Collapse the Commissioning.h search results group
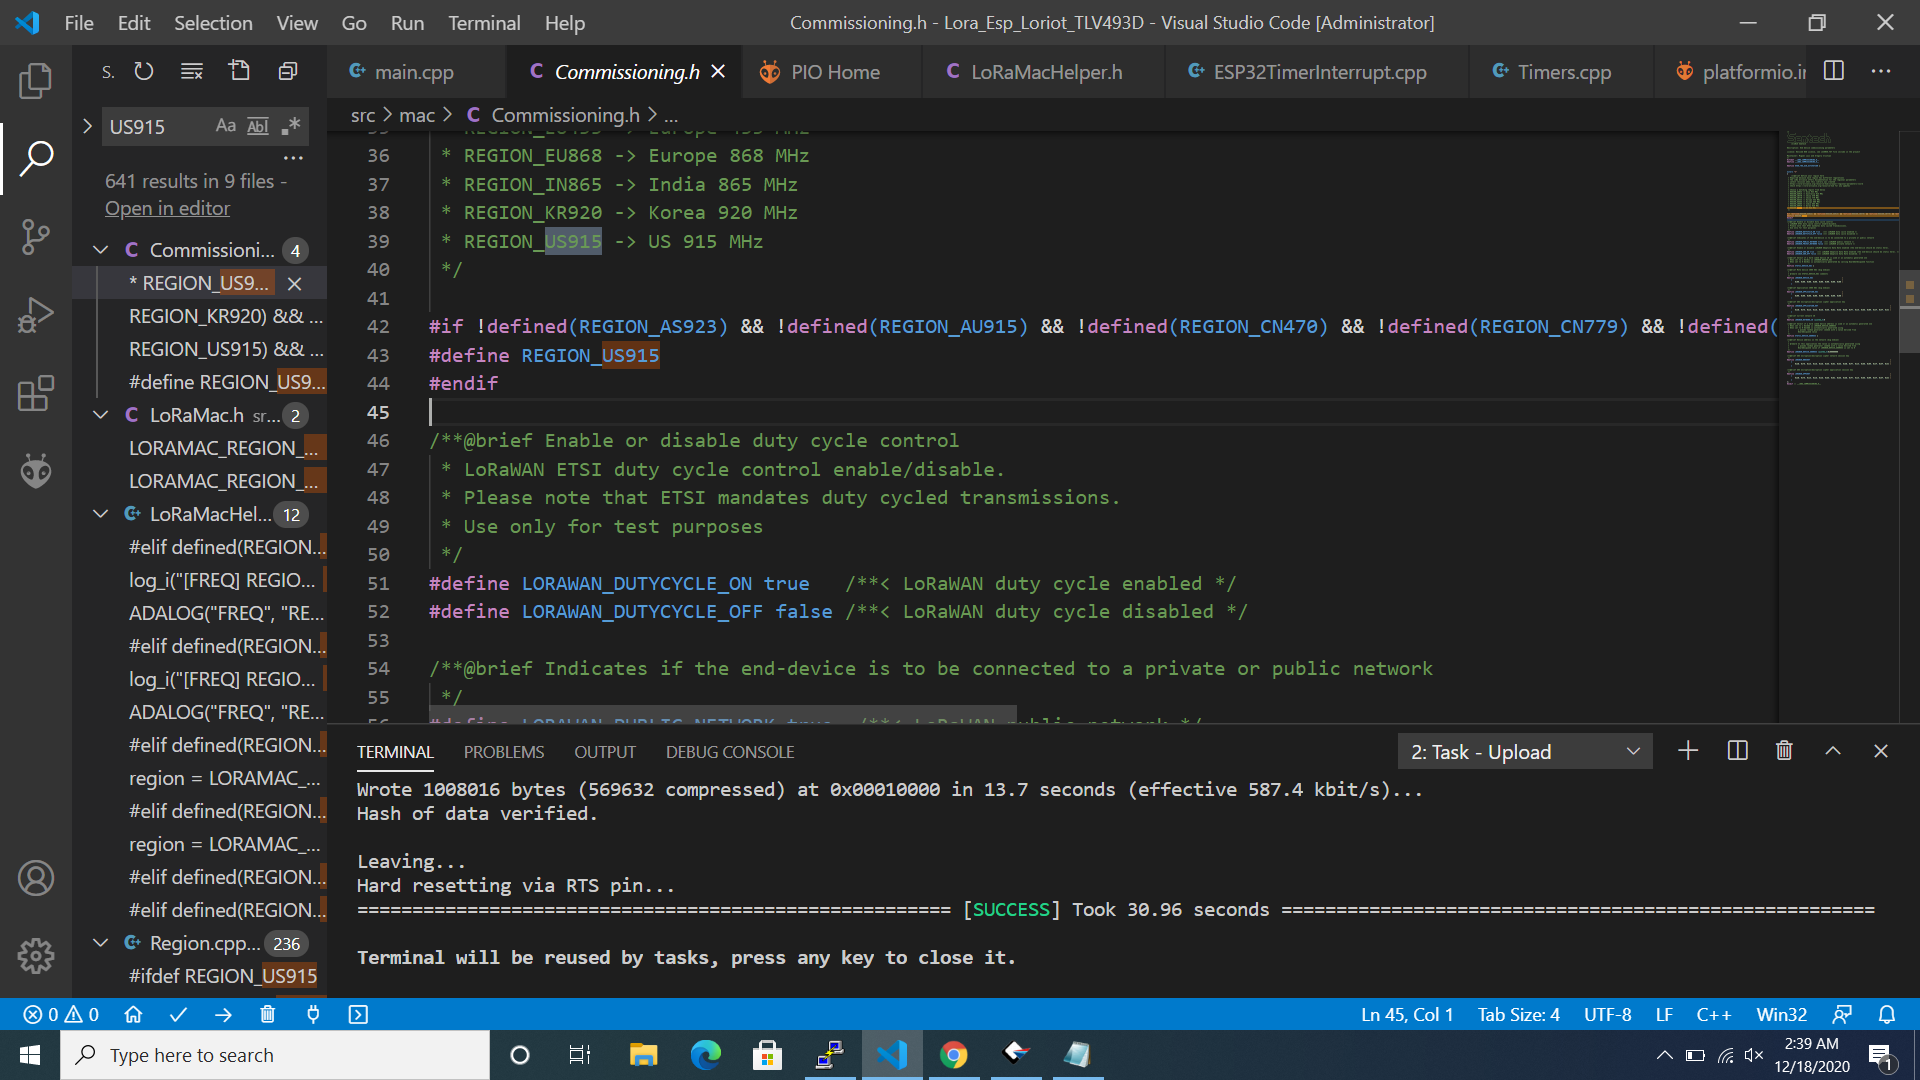Viewport: 1920px width, 1080px height. point(99,249)
